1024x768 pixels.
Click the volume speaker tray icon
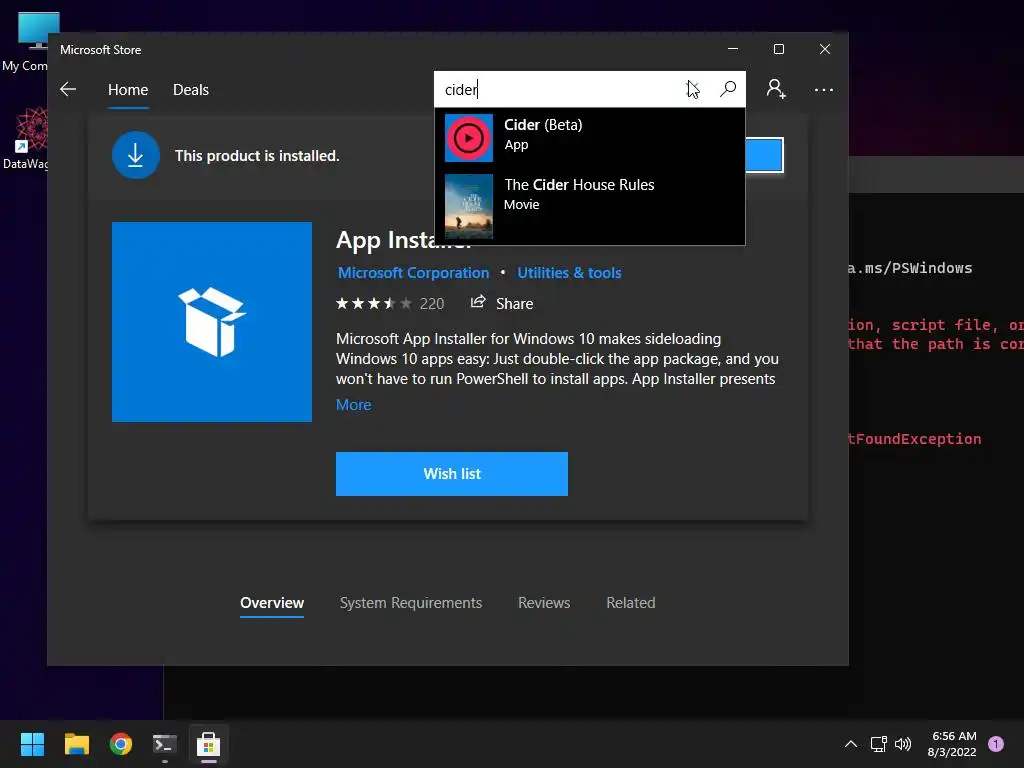click(x=903, y=744)
